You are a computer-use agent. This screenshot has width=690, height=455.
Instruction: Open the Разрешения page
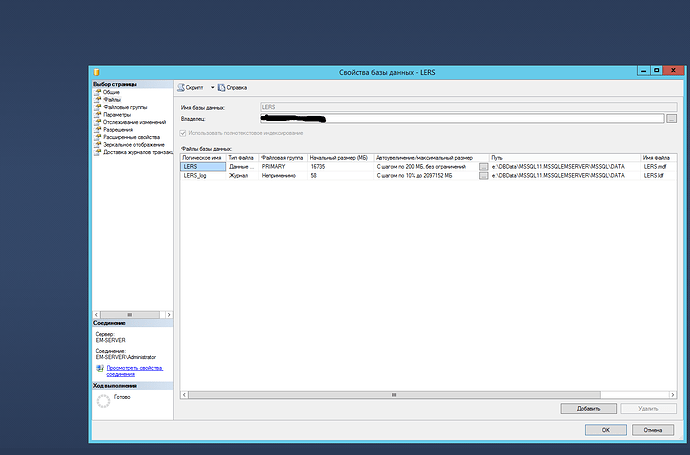117,129
